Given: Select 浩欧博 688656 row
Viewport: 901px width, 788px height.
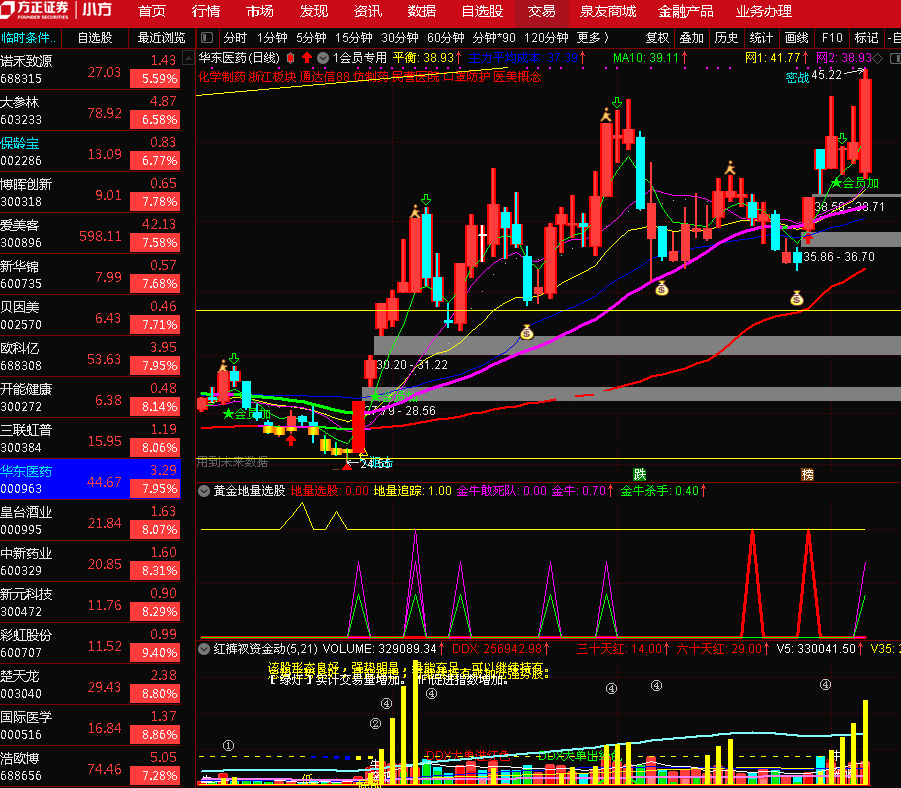Looking at the screenshot, I should (90, 766).
